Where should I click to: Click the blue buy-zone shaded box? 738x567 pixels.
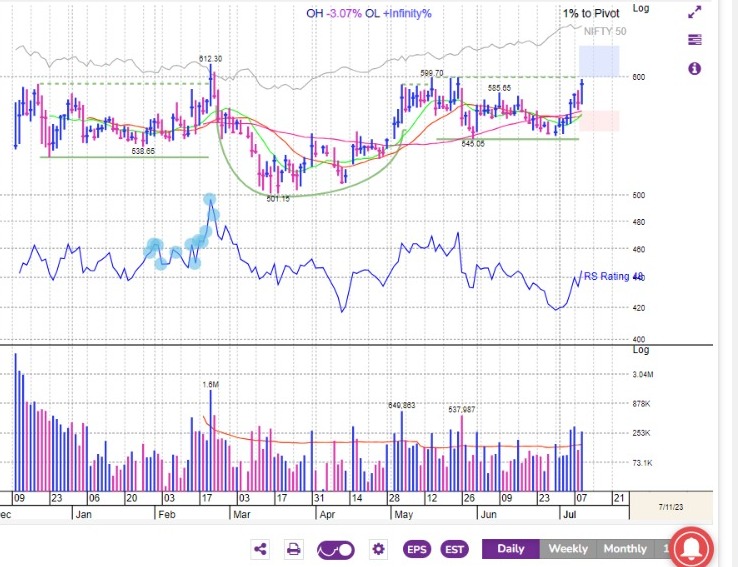tap(599, 61)
